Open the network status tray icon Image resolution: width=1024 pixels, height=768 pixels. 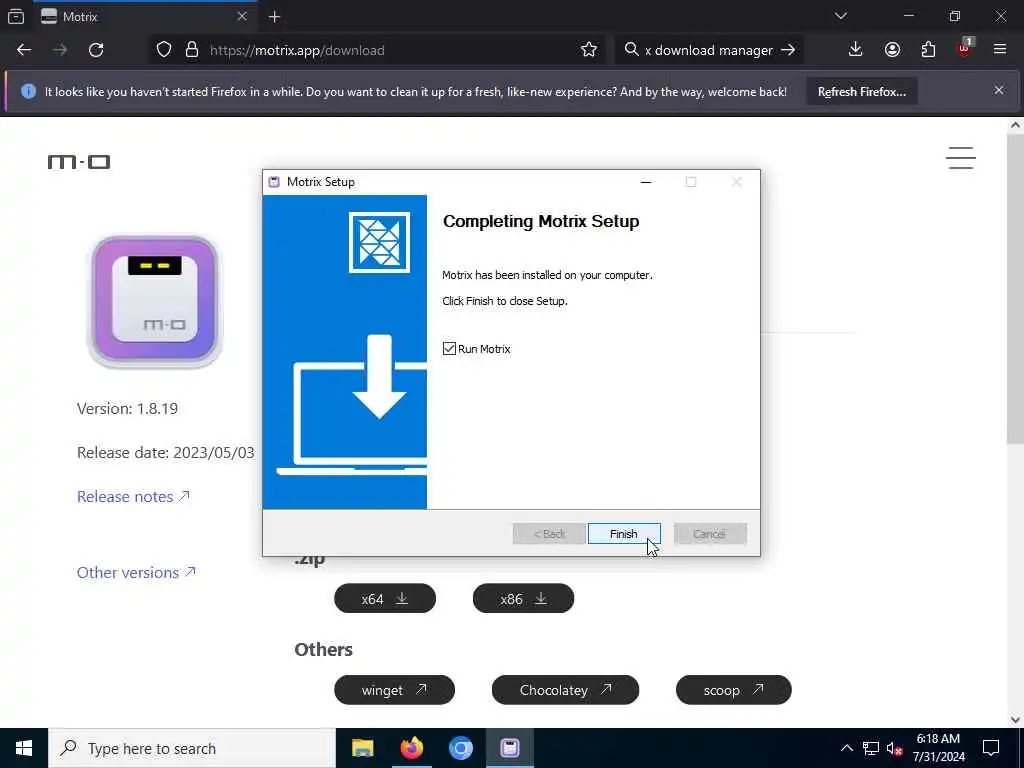click(x=871, y=748)
